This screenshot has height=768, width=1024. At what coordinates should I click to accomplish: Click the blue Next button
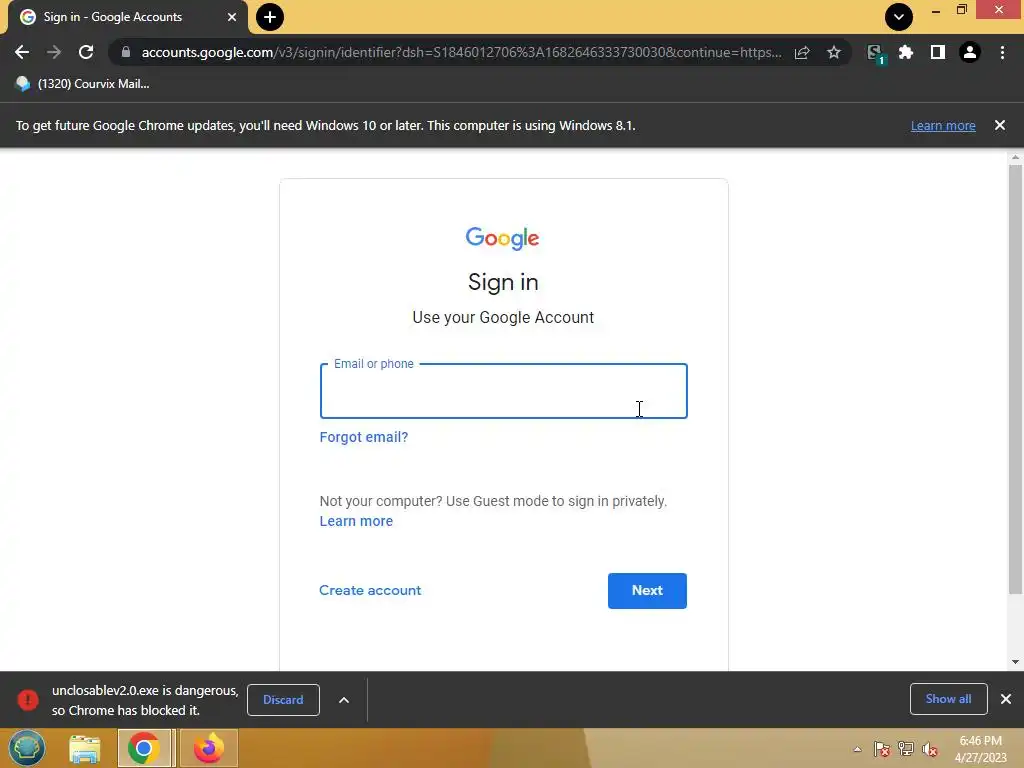[x=647, y=590]
